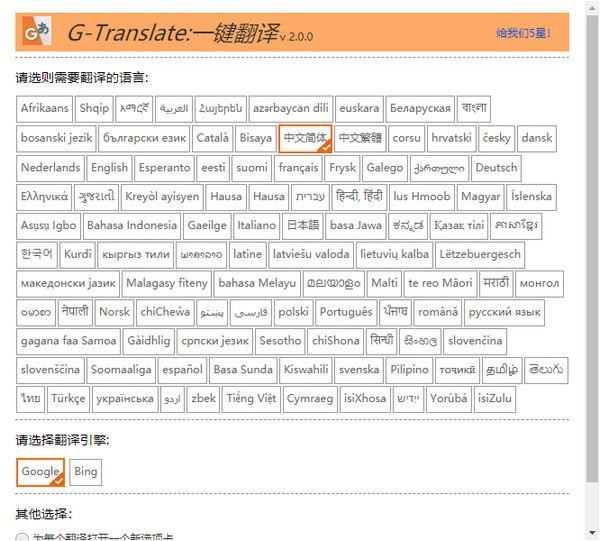Select hrvatski language

(452, 139)
